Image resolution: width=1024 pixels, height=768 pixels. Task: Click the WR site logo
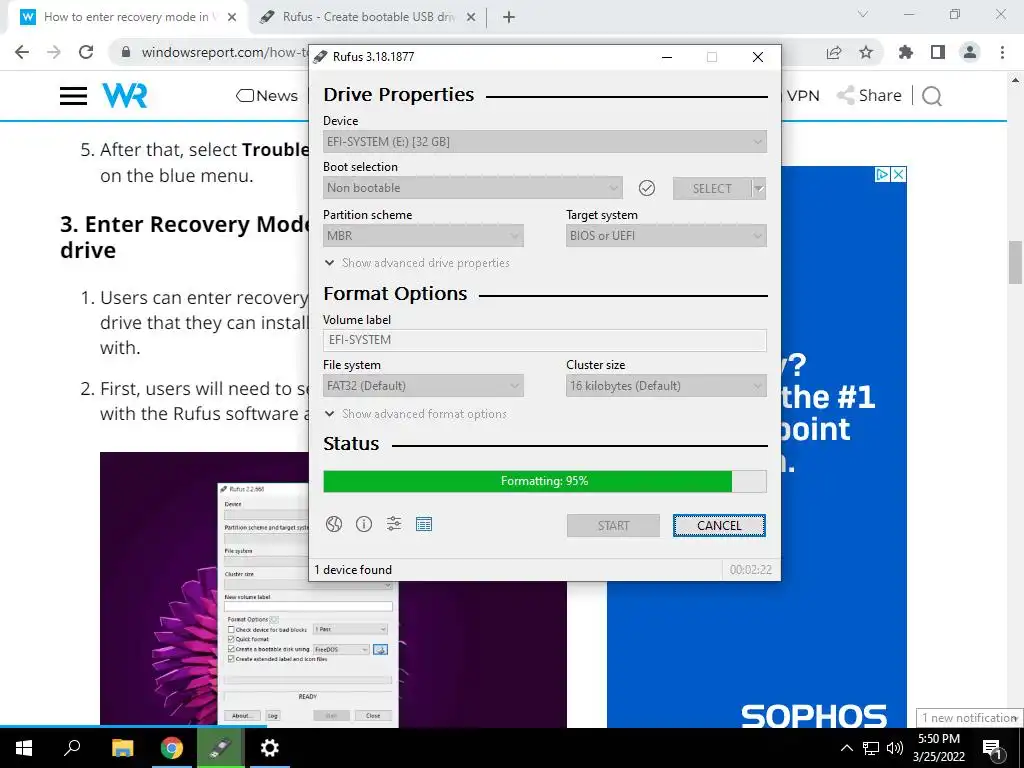125,95
